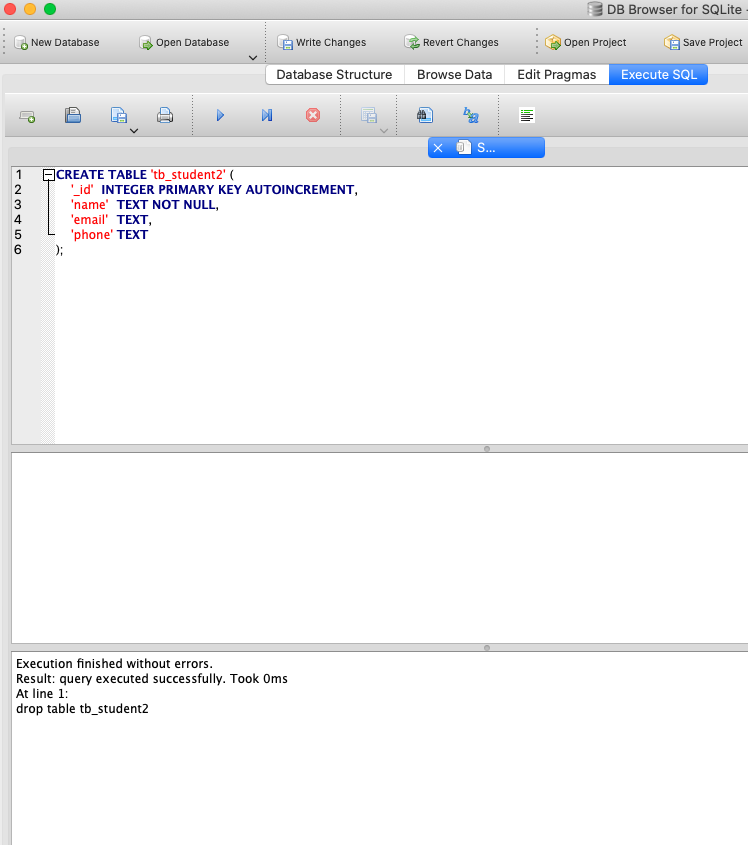Click the green zoom window button
Screen dimensions: 748x845
tap(50, 9)
